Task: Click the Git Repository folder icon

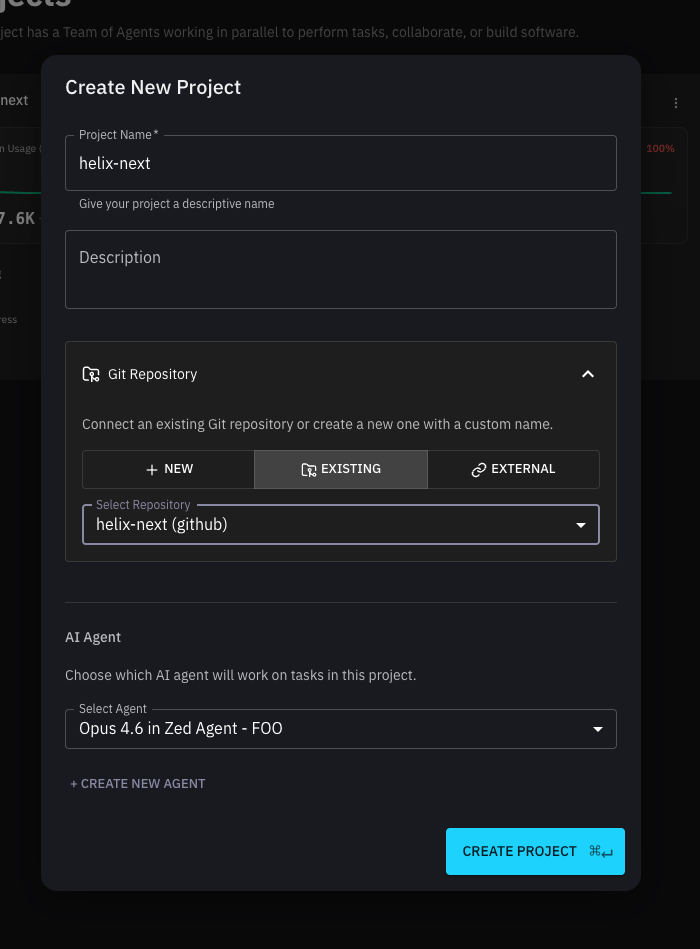Action: [91, 374]
